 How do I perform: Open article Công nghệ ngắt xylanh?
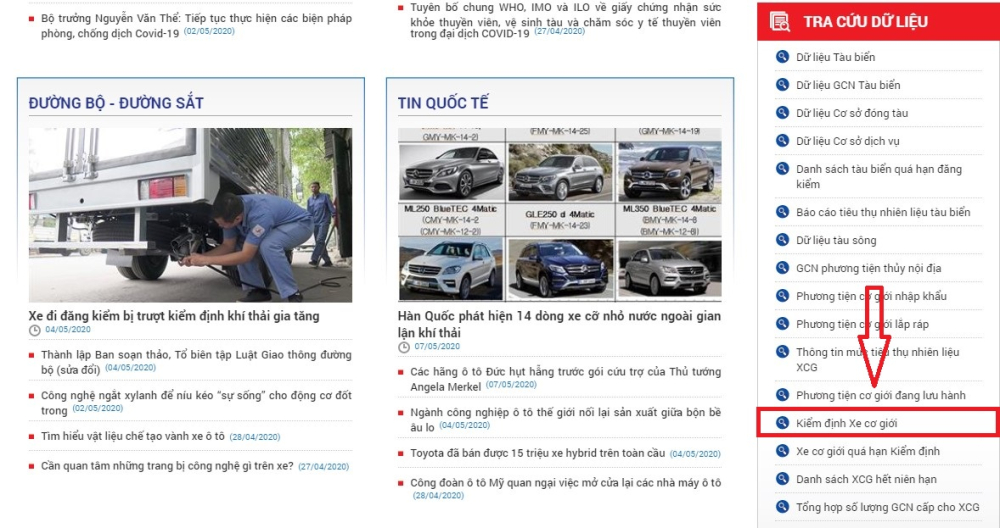[196, 402]
